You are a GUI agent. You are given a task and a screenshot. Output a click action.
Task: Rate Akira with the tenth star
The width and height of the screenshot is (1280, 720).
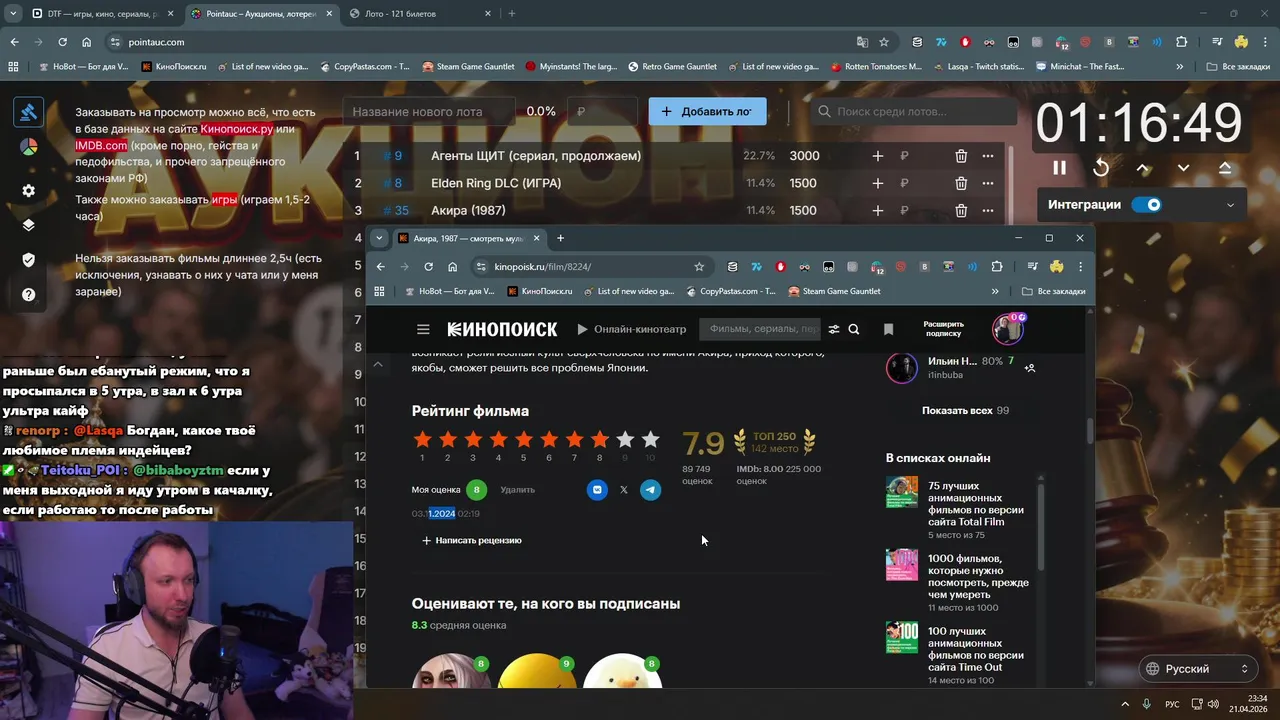pyautogui.click(x=650, y=440)
